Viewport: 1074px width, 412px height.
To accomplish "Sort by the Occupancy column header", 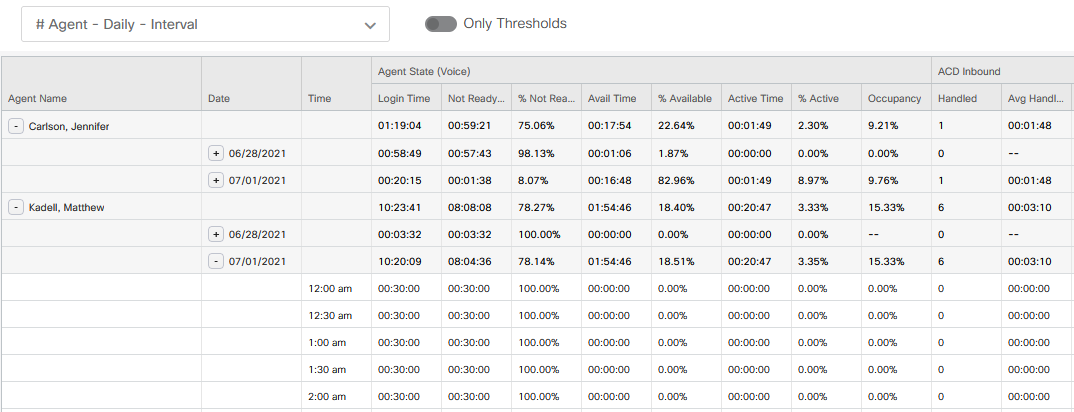I will pos(895,99).
